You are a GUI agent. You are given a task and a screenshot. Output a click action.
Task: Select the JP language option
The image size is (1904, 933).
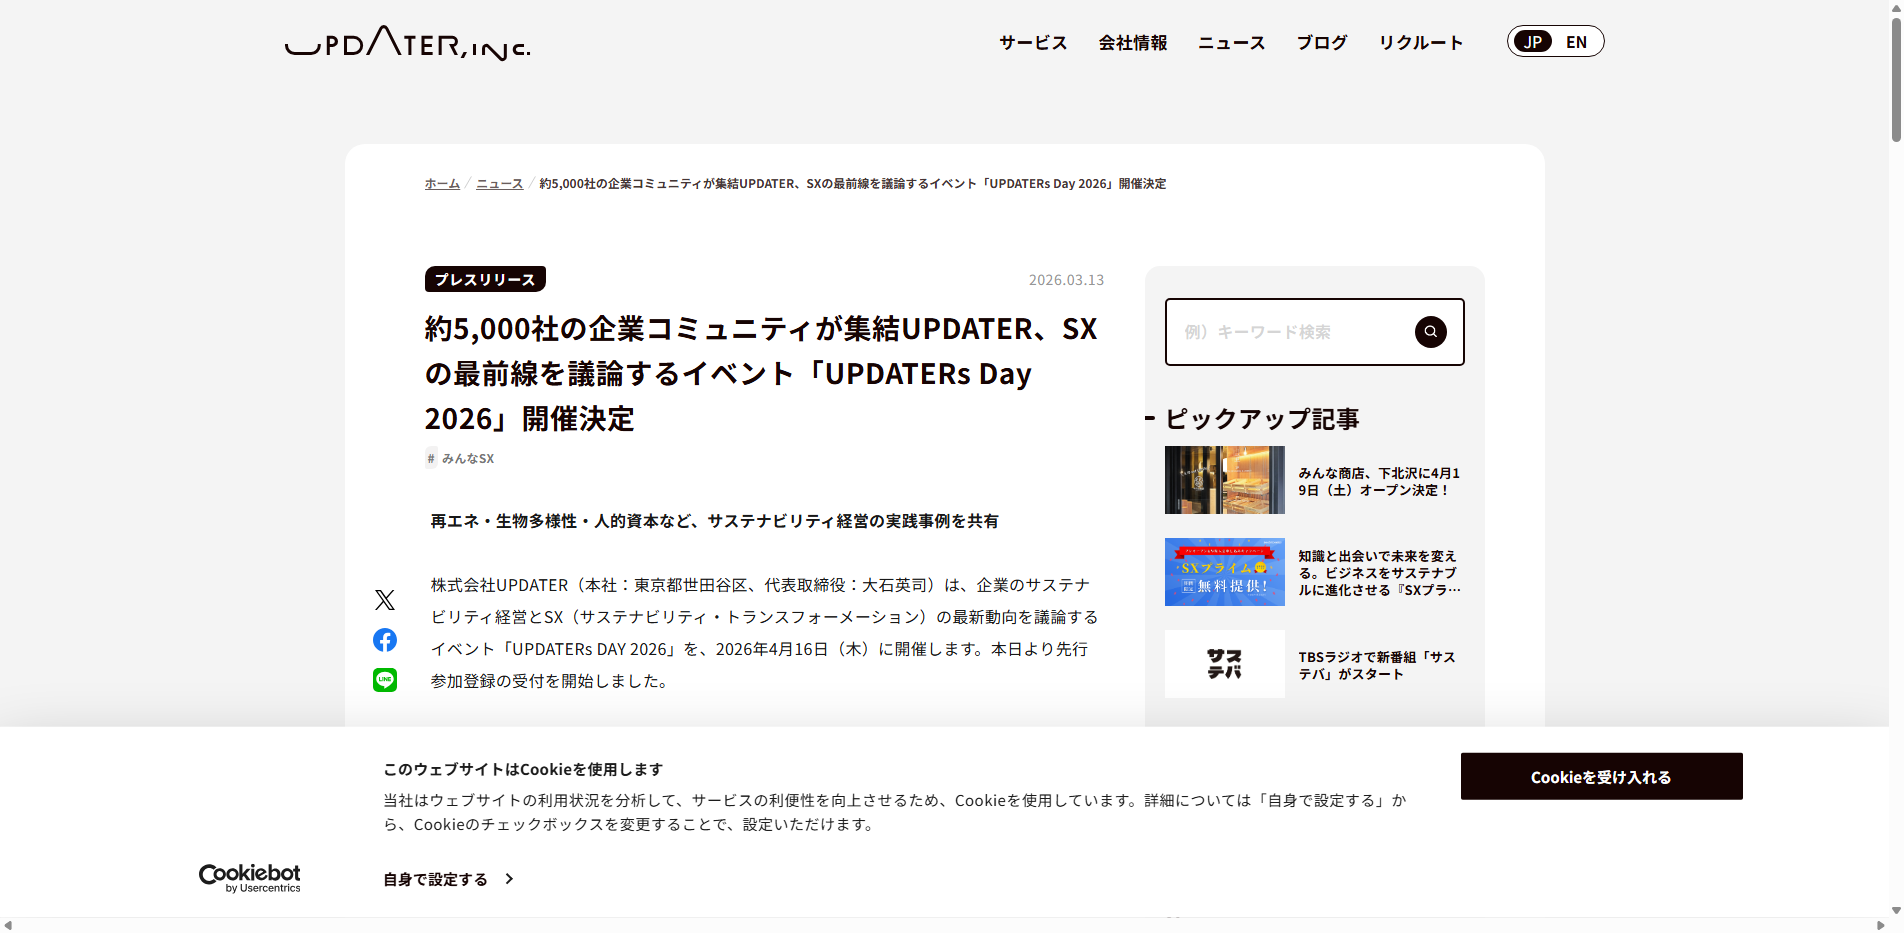tap(1533, 41)
